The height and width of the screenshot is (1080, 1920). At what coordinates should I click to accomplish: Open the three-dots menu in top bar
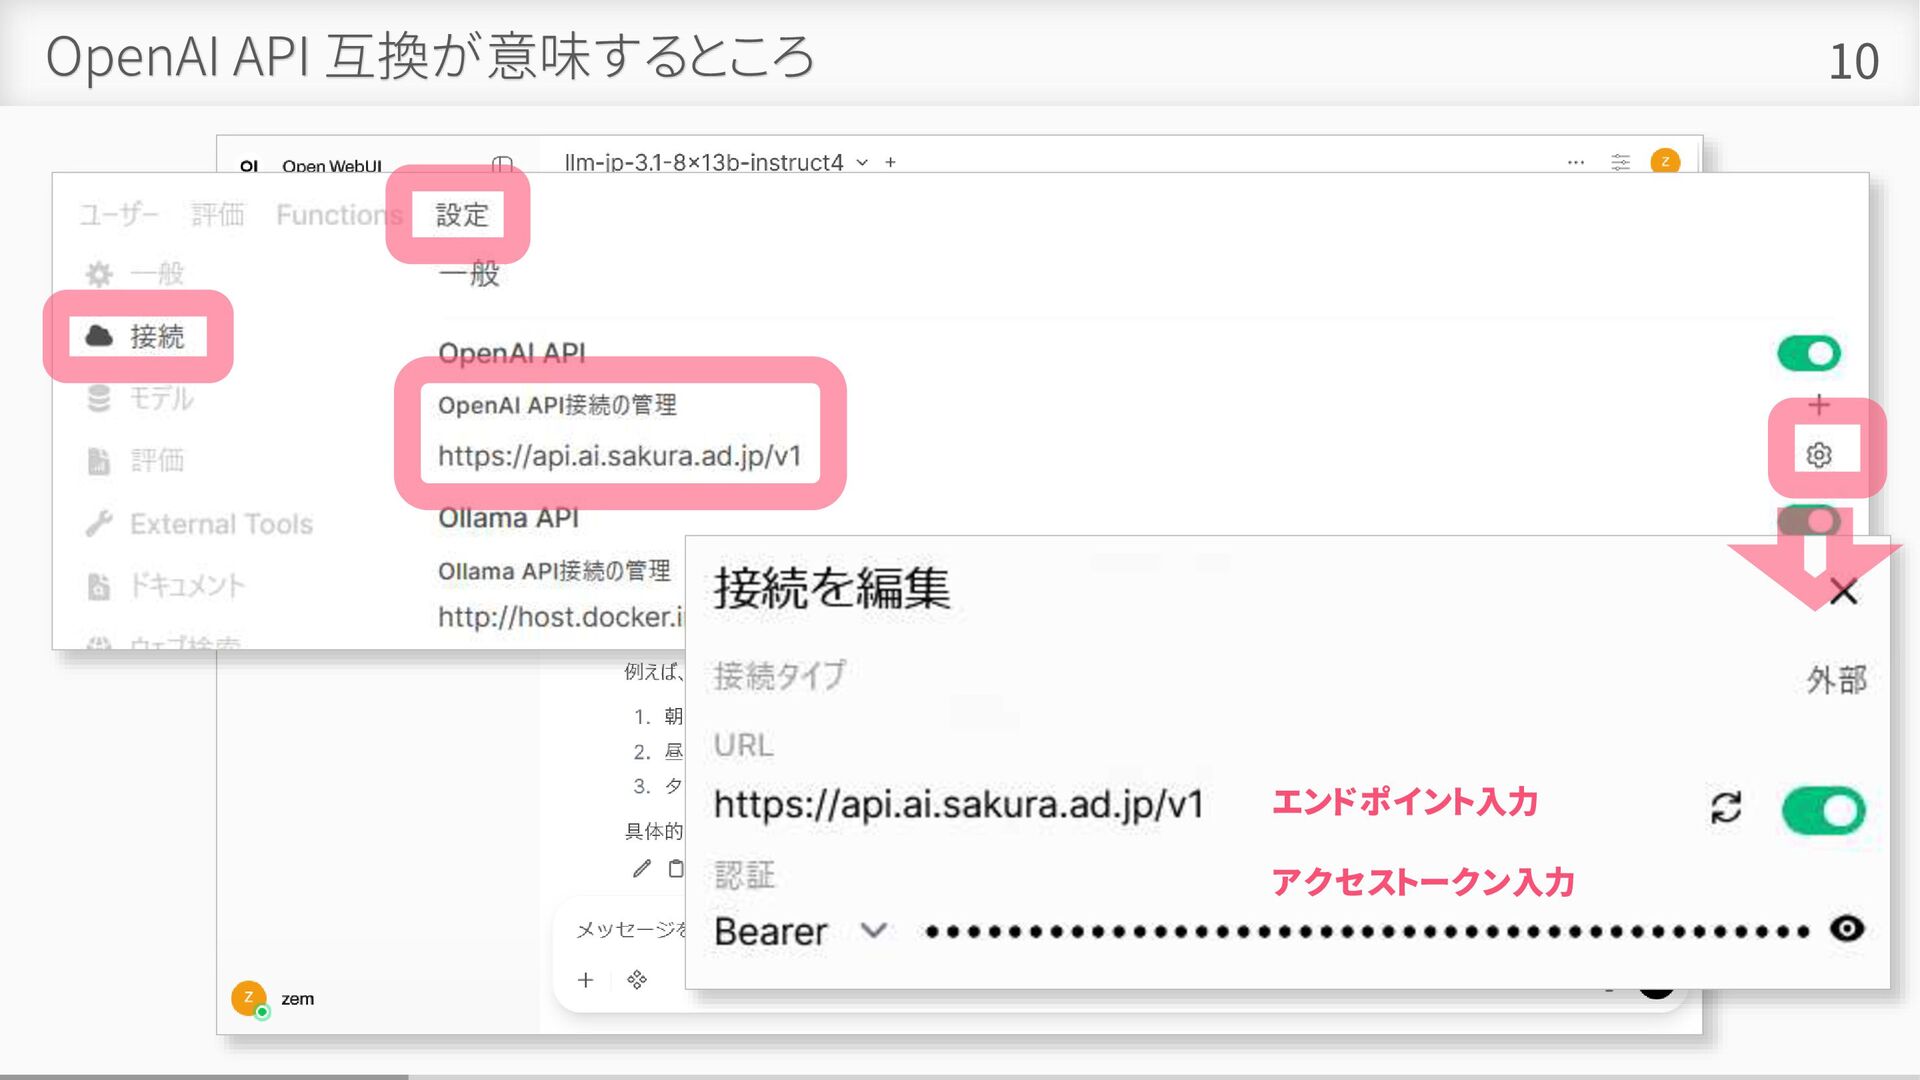[1576, 162]
